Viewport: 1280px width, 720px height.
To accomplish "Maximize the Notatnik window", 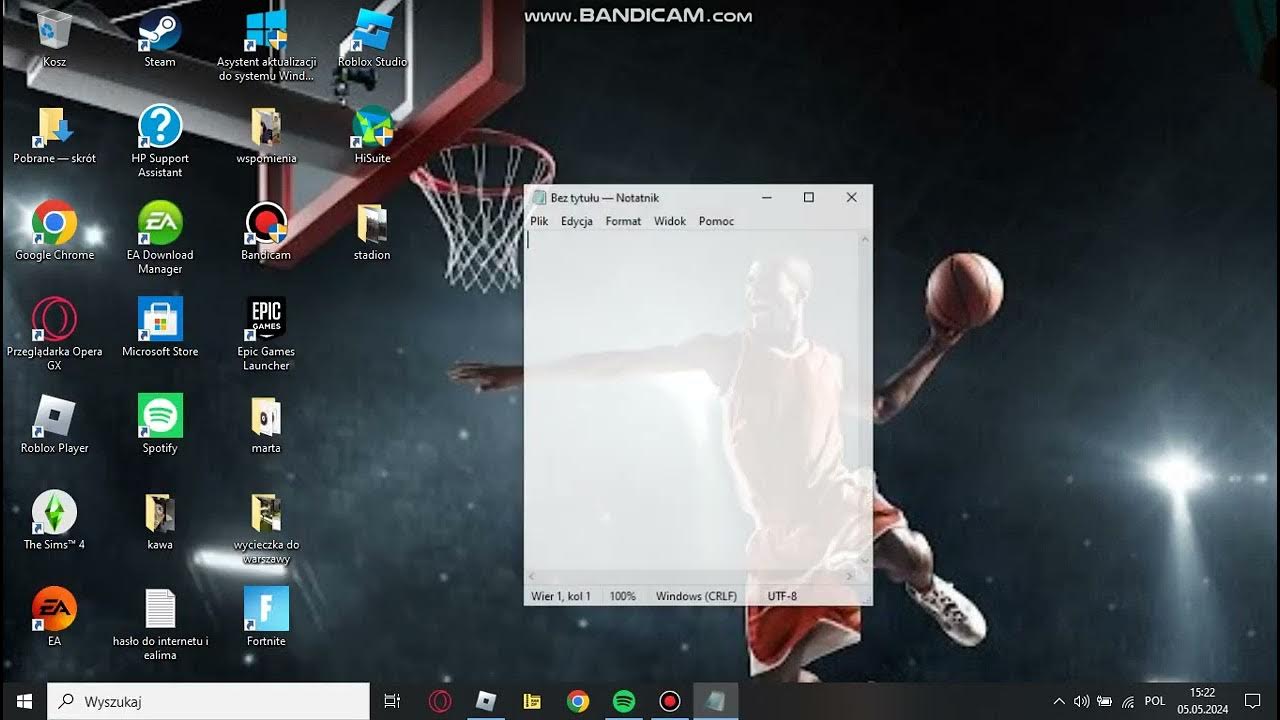I will pyautogui.click(x=809, y=198).
